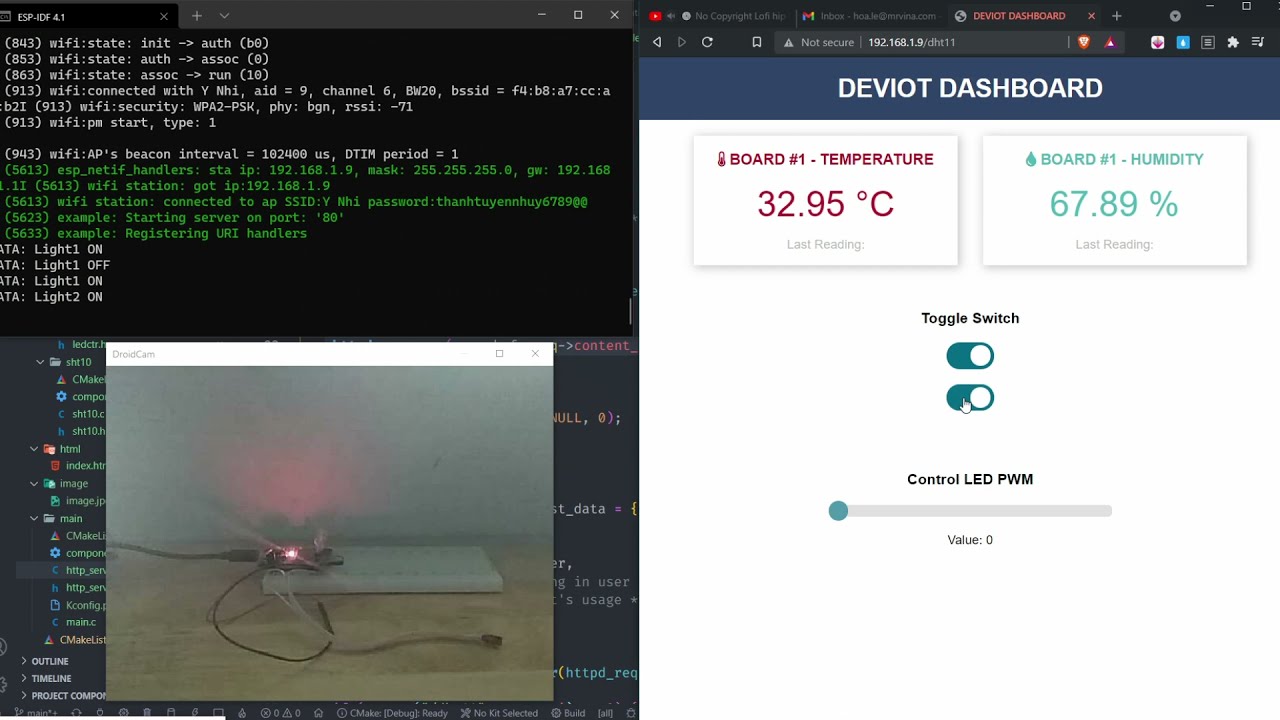
Task: Click the ESP-IDF flash flame icon
Action: [x=242, y=713]
